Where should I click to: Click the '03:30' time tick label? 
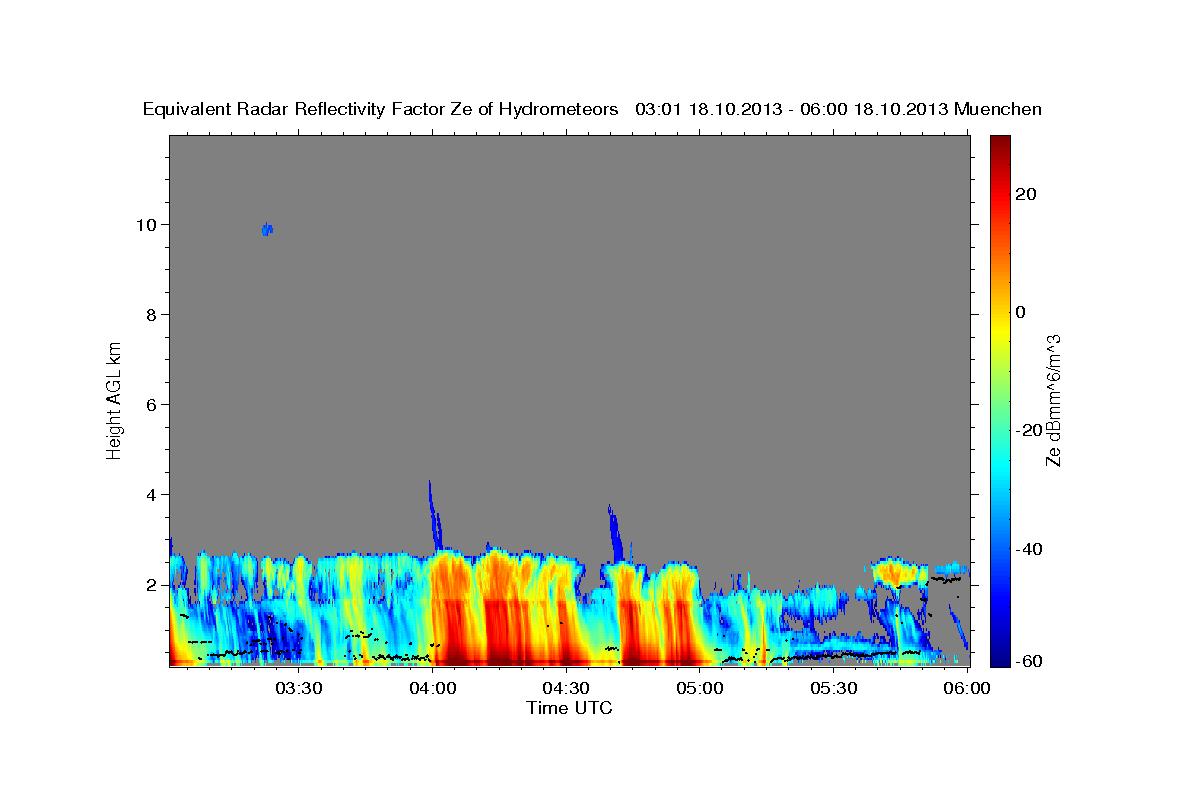click(299, 688)
